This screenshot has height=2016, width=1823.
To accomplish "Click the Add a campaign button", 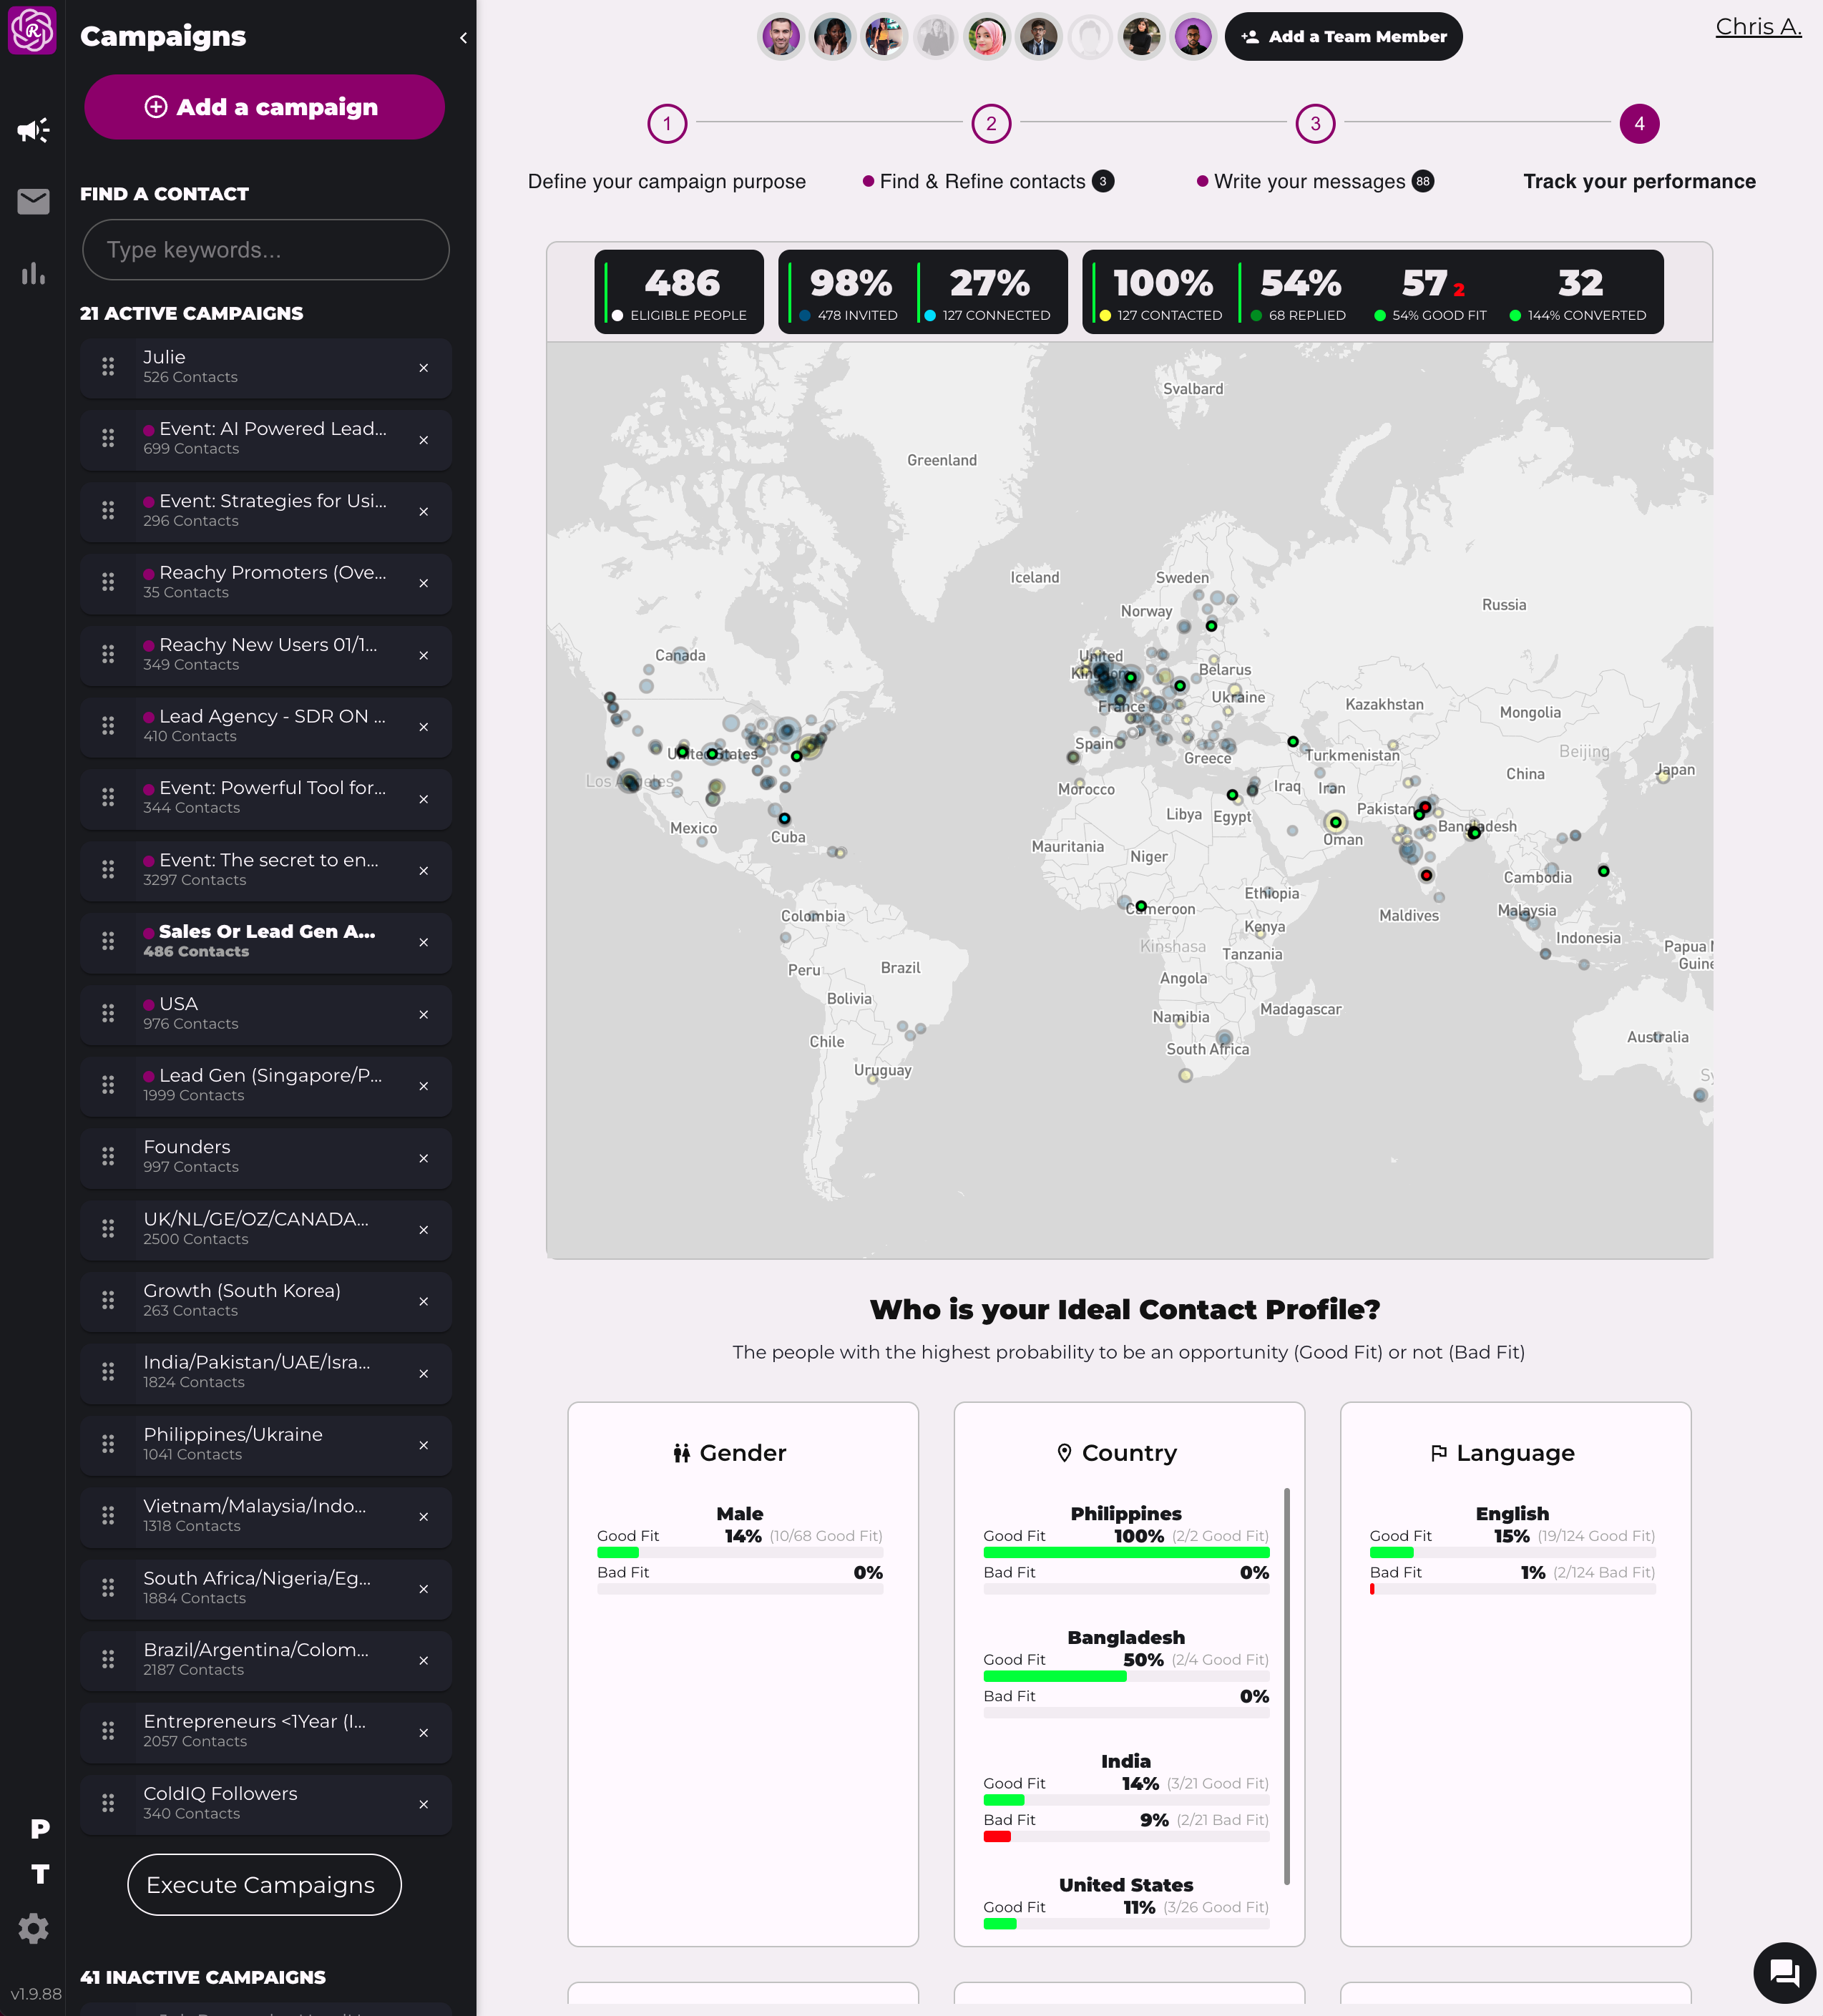I will [263, 107].
